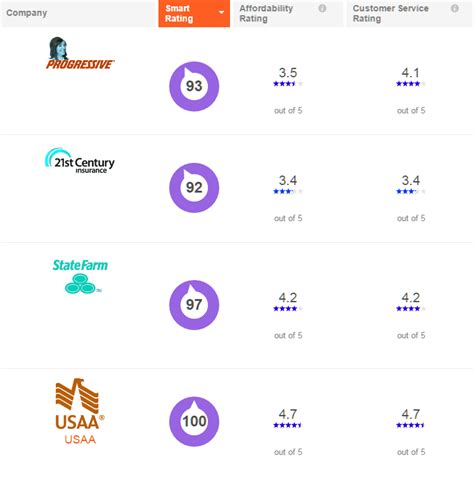The image size is (474, 479).
Task: Click the Smart Rating 92 badge
Action: click(194, 187)
